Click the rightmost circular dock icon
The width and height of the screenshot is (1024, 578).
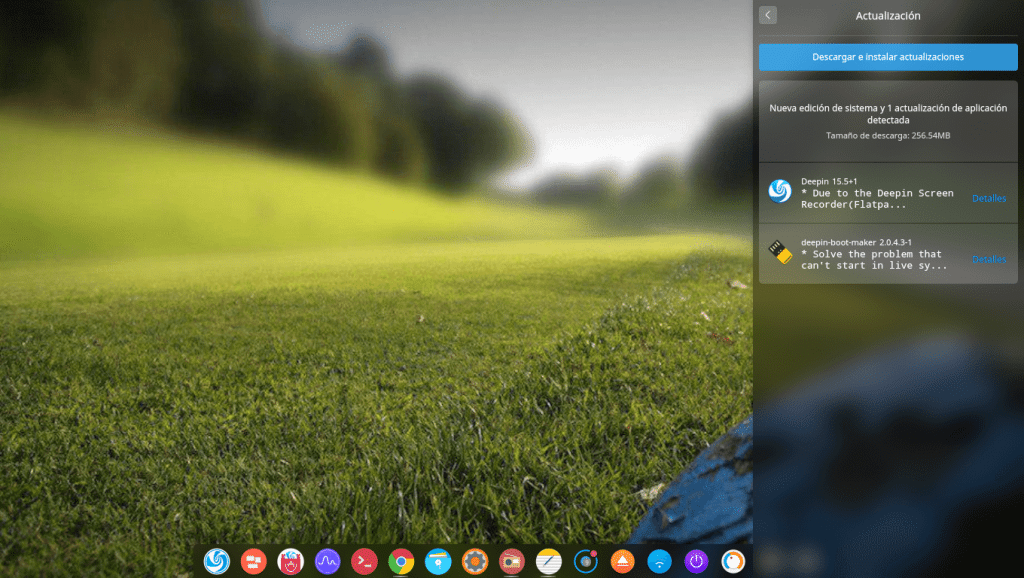733,562
